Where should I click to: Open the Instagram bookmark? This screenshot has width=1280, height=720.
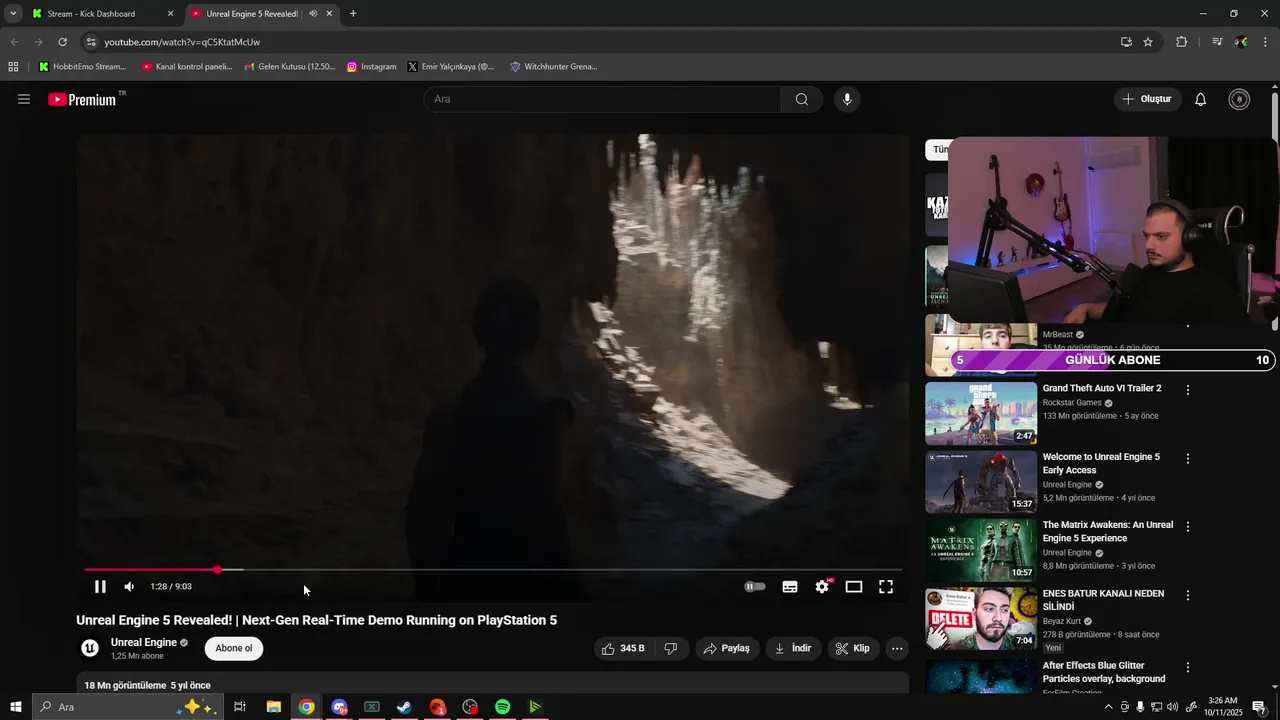pyautogui.click(x=371, y=67)
